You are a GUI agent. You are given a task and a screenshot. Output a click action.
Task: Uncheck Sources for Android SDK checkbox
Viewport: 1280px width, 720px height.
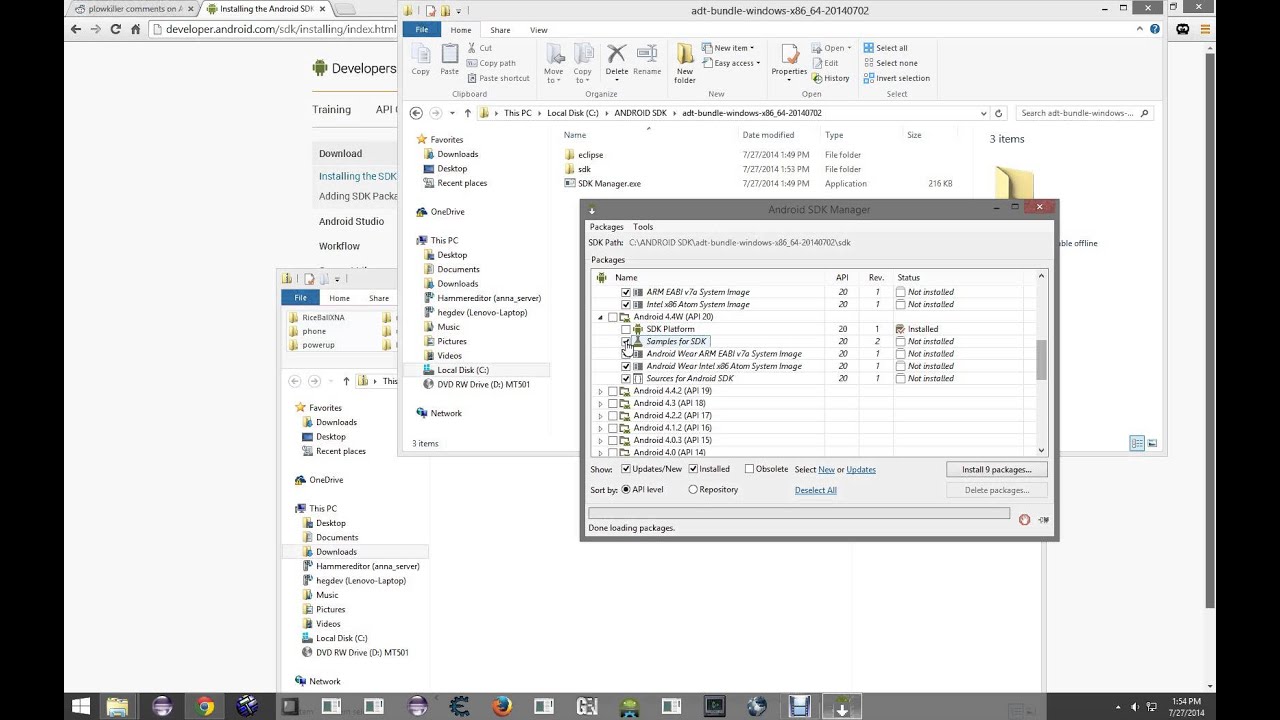(626, 378)
